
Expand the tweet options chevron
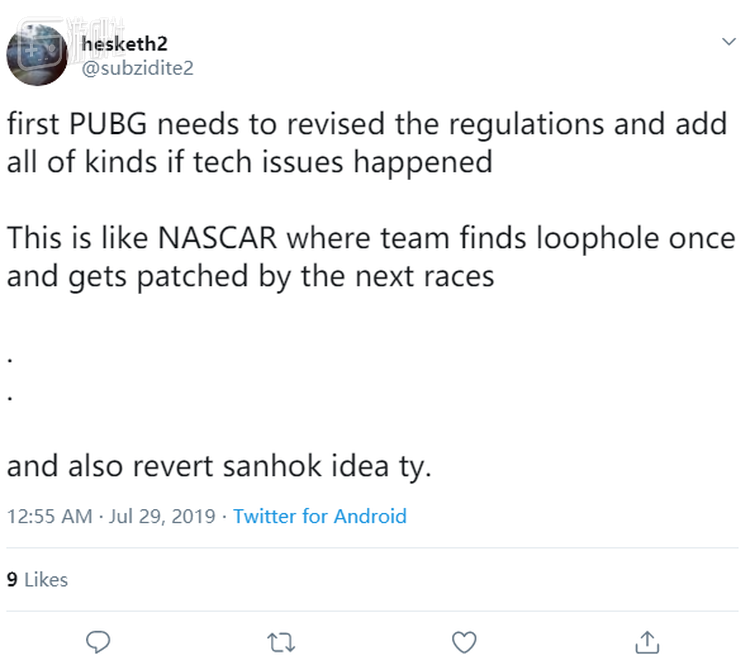click(729, 42)
